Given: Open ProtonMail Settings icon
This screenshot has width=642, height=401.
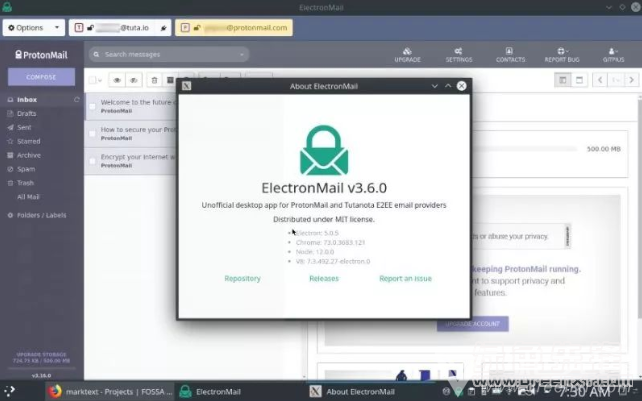Looking at the screenshot, I should point(459,54).
